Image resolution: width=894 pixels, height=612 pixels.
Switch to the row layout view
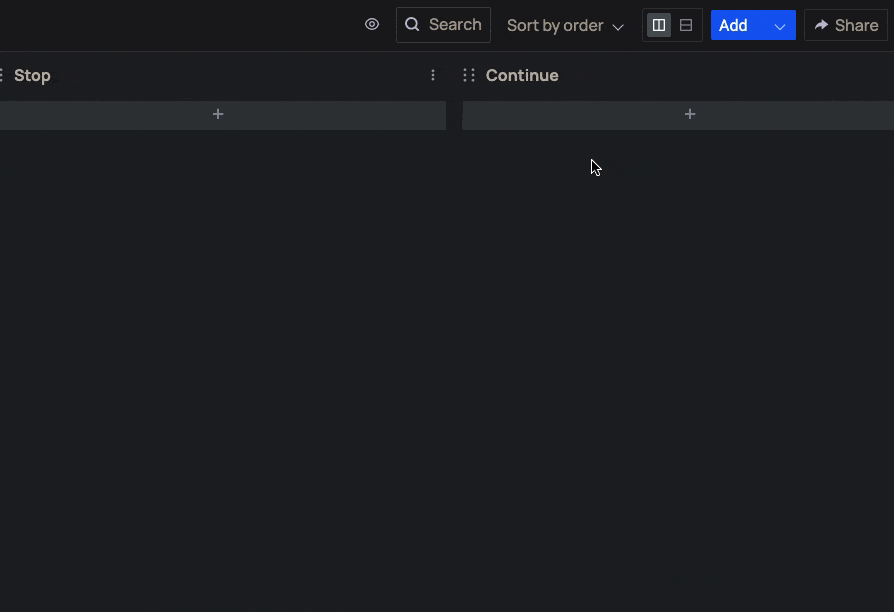pos(686,25)
